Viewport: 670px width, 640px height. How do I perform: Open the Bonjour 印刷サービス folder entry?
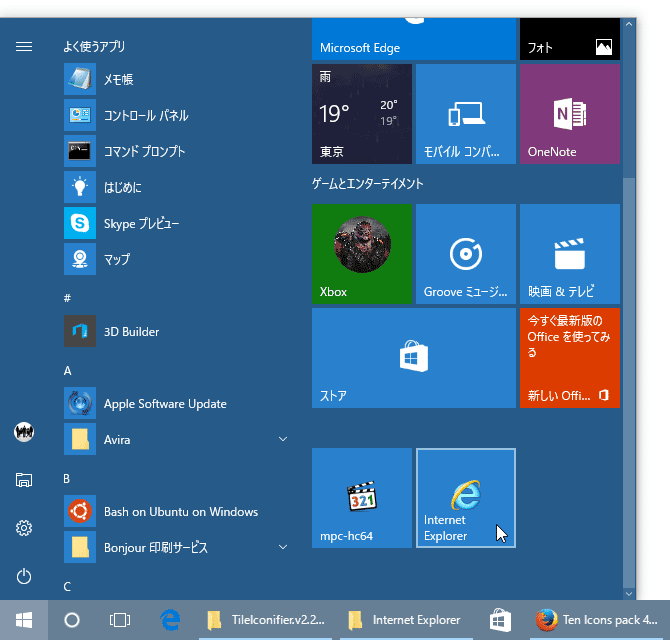[x=176, y=548]
